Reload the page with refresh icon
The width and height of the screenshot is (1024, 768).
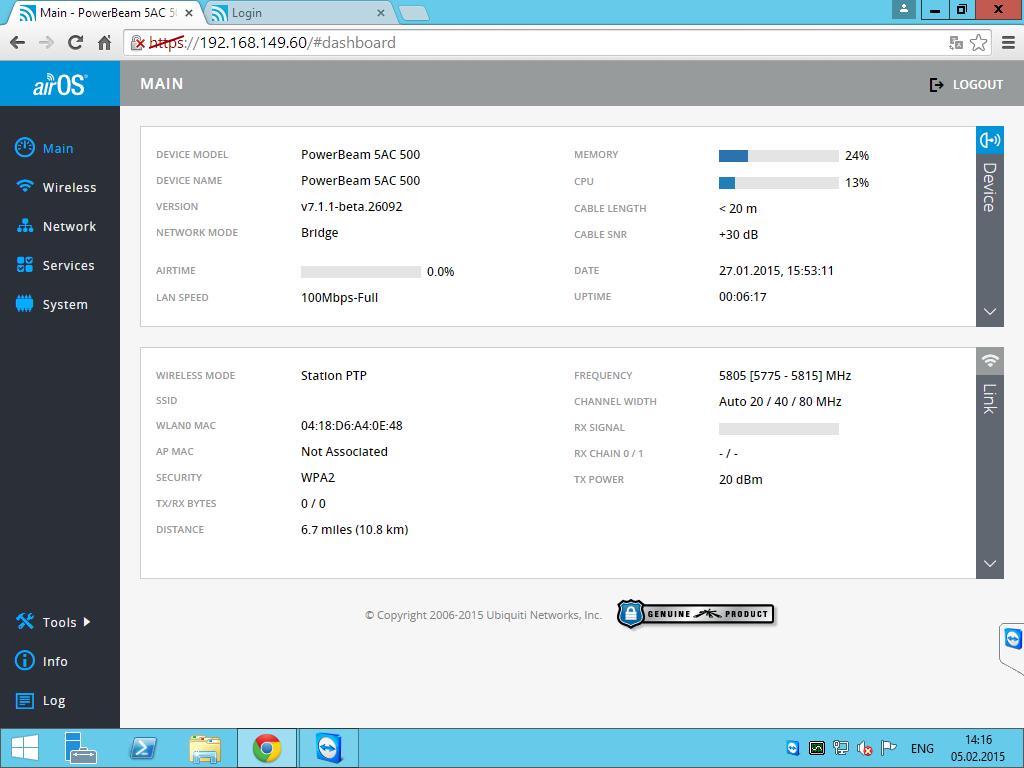75,43
